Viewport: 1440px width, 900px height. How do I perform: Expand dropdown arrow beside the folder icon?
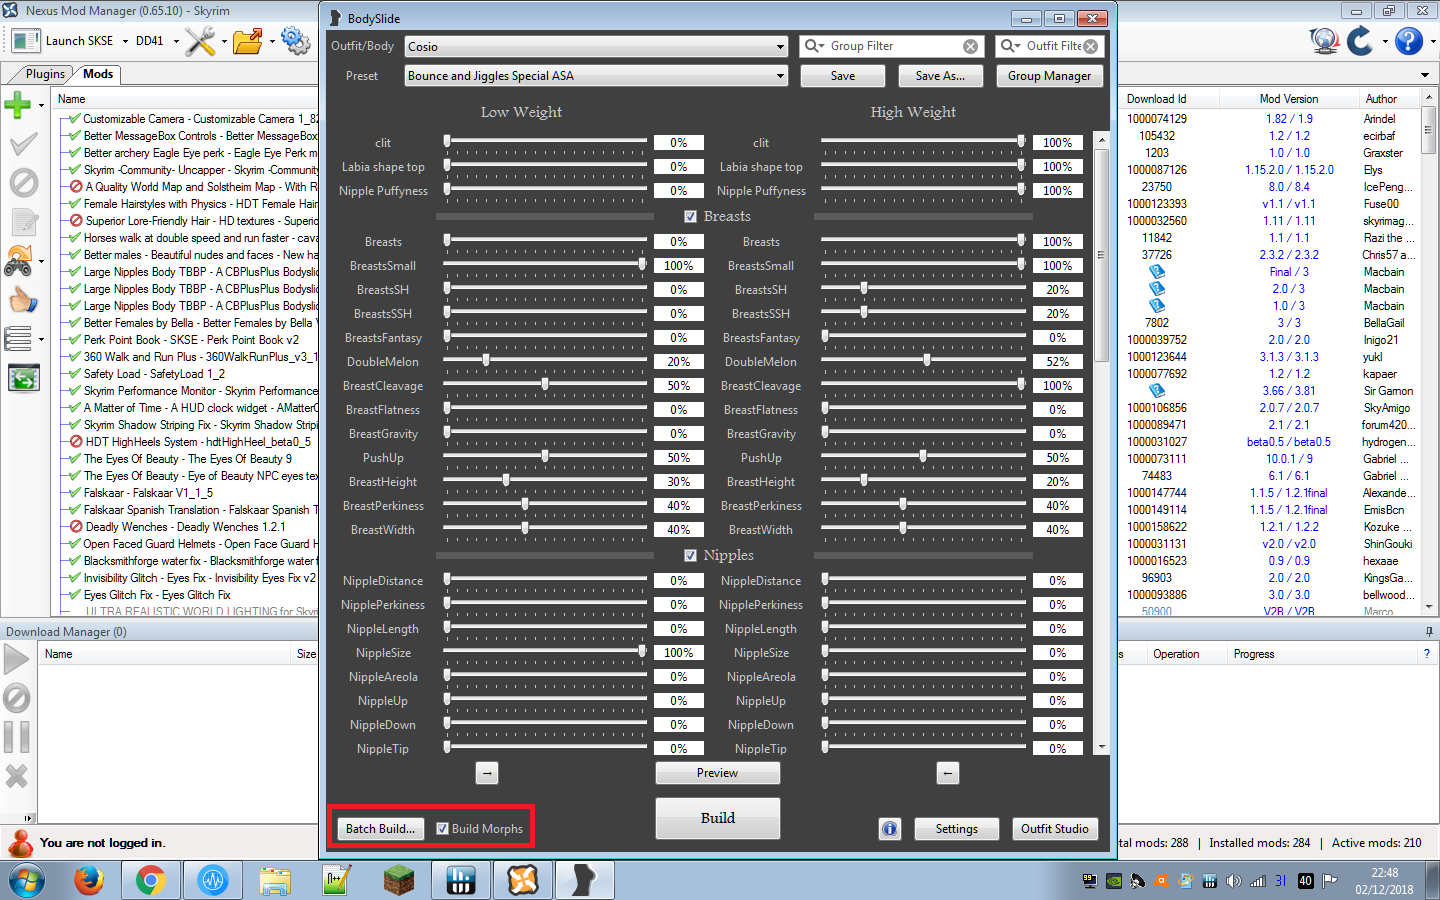coord(270,42)
